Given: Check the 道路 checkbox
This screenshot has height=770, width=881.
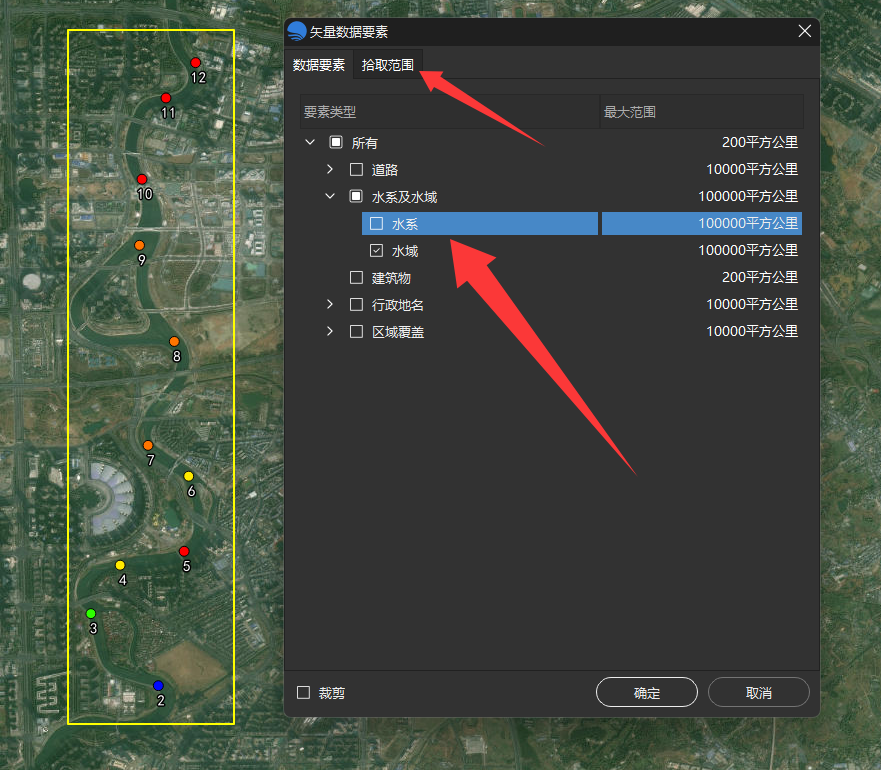Looking at the screenshot, I should (356, 169).
